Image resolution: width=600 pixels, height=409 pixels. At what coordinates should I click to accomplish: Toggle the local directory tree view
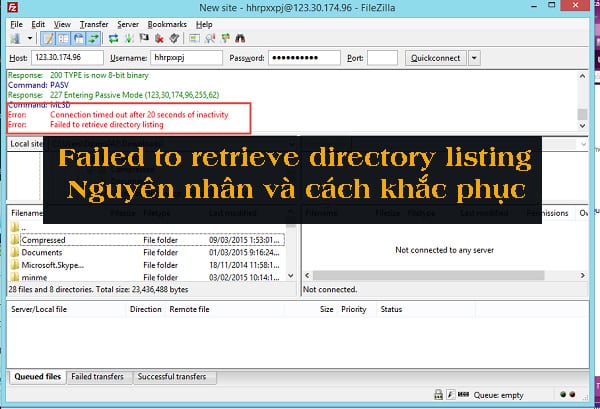[63, 38]
